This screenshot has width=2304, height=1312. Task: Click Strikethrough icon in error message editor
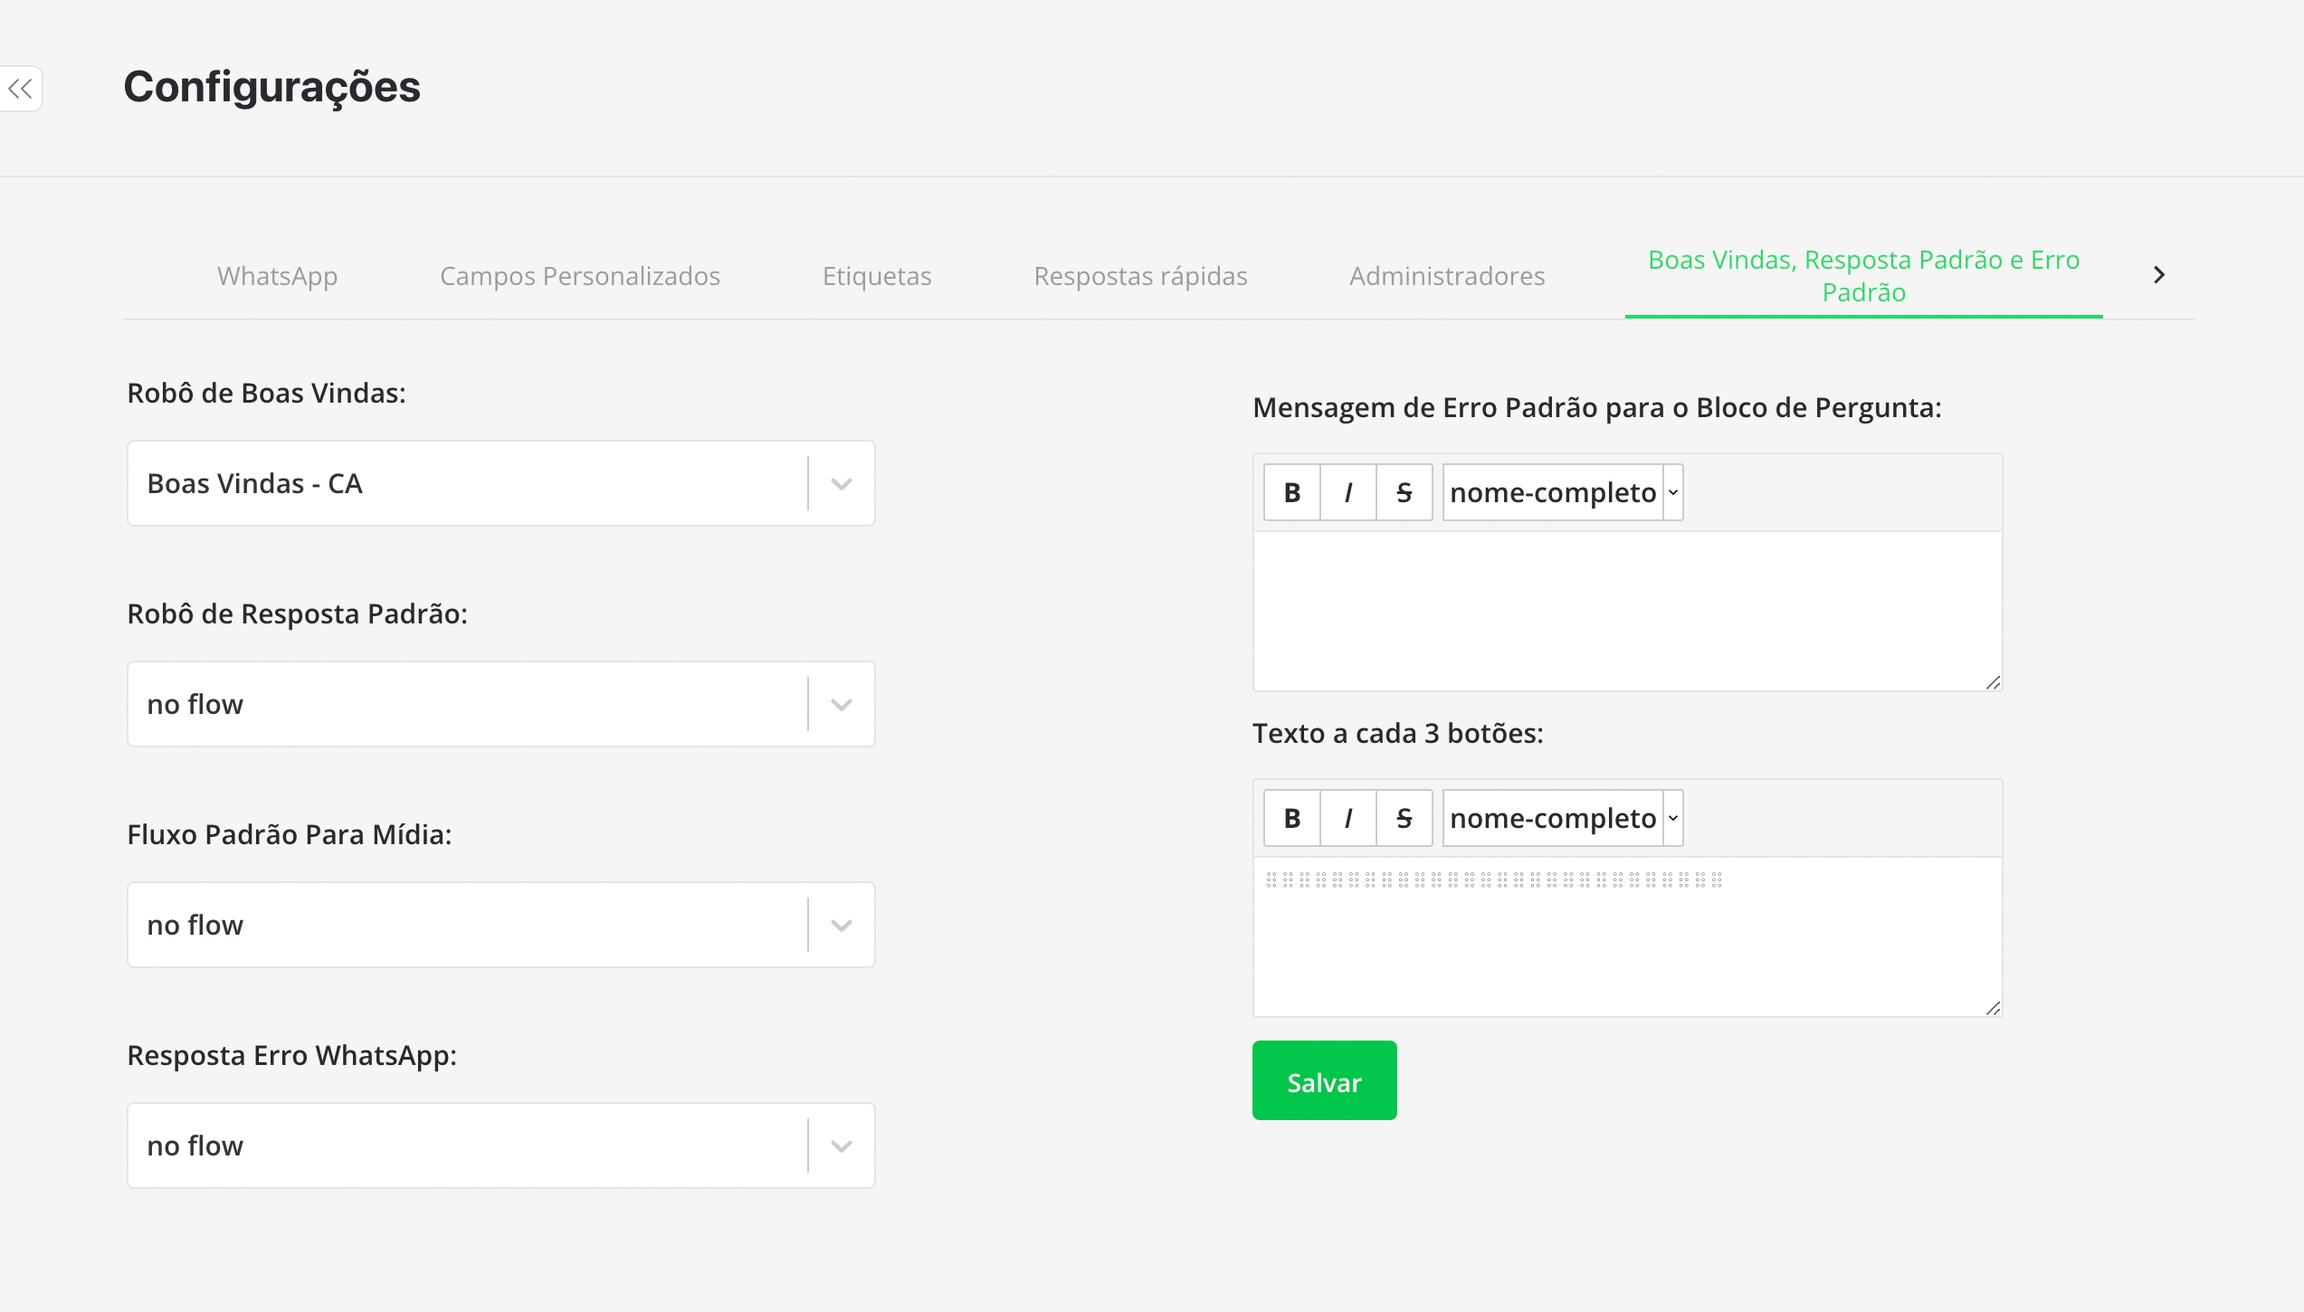click(x=1404, y=492)
